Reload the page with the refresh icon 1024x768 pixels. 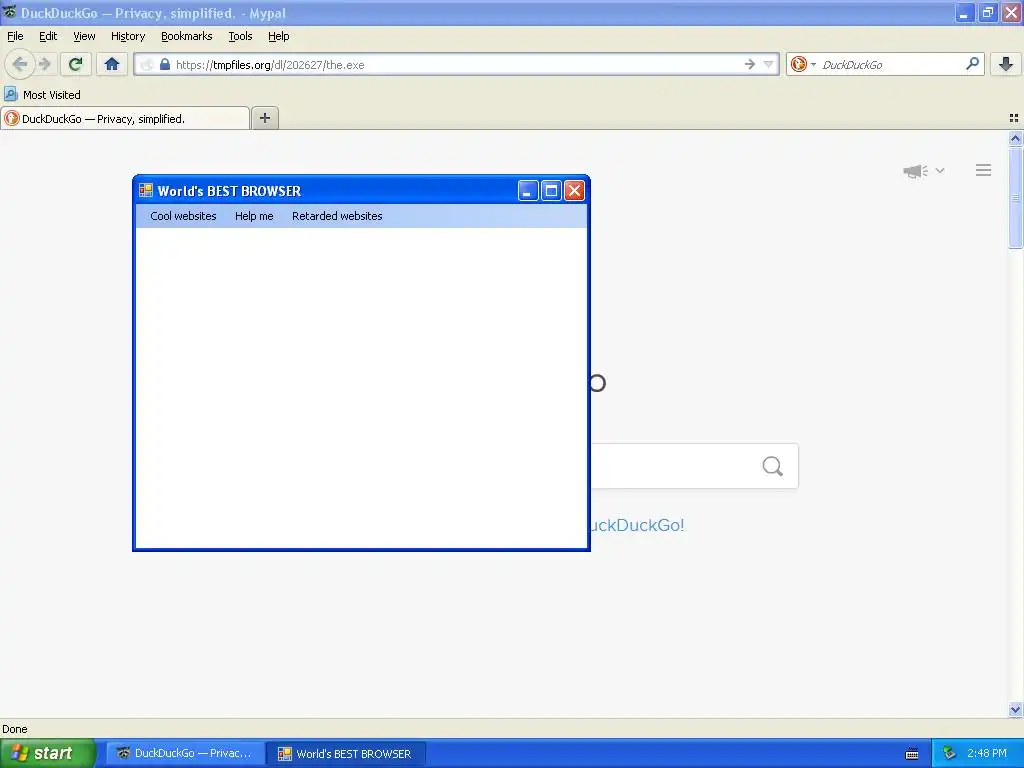[x=75, y=64]
